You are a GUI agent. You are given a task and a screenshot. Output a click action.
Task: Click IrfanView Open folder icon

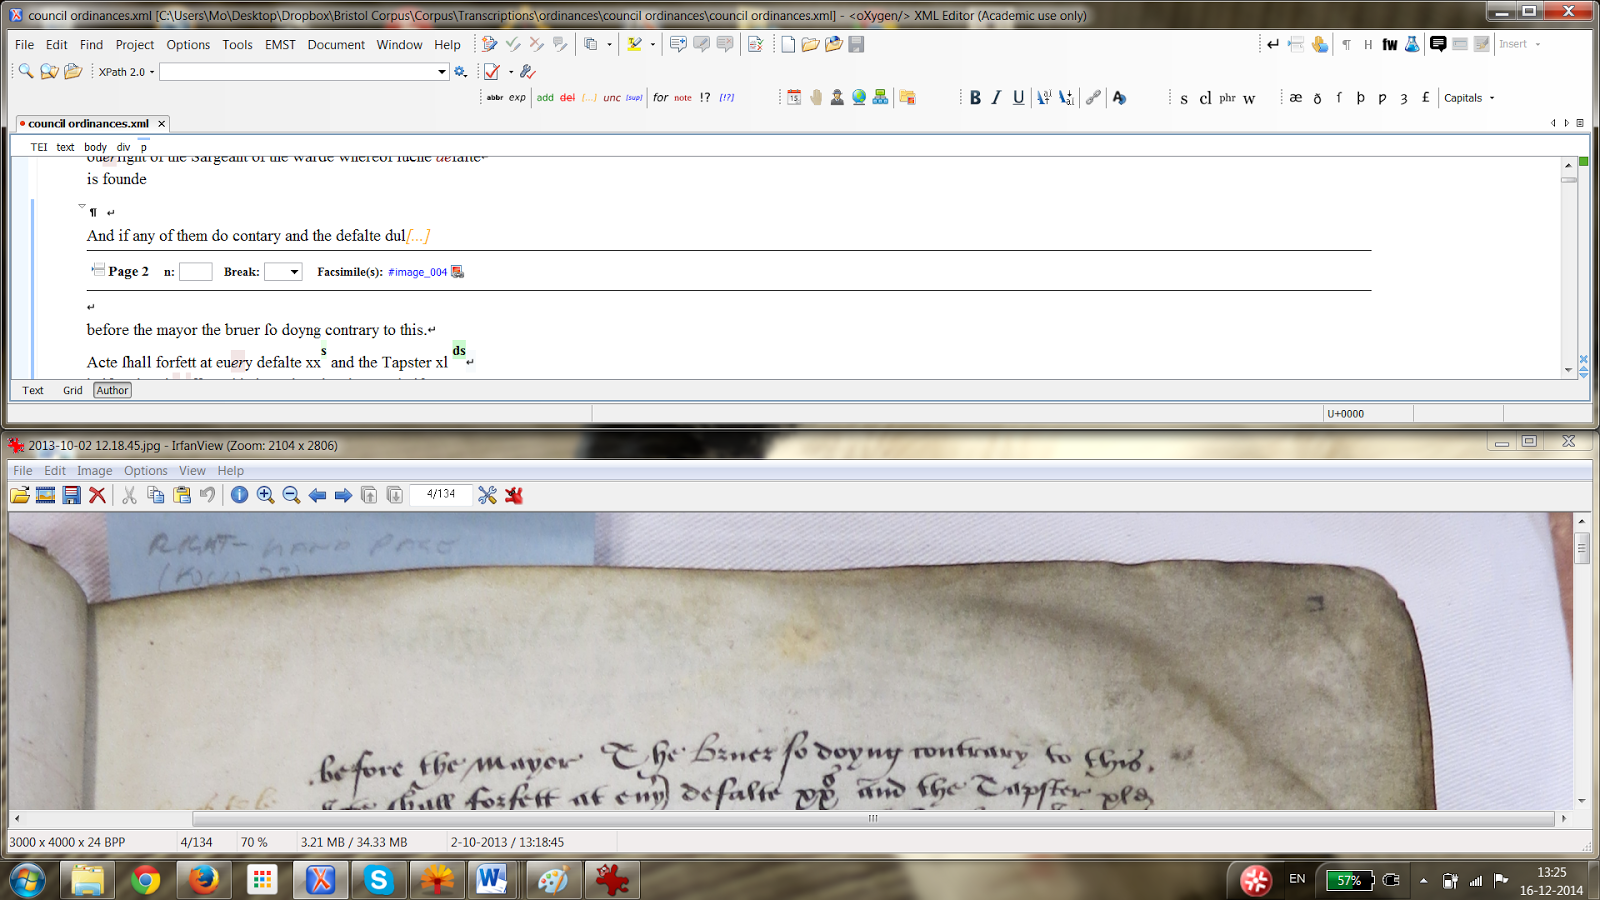tap(19, 495)
